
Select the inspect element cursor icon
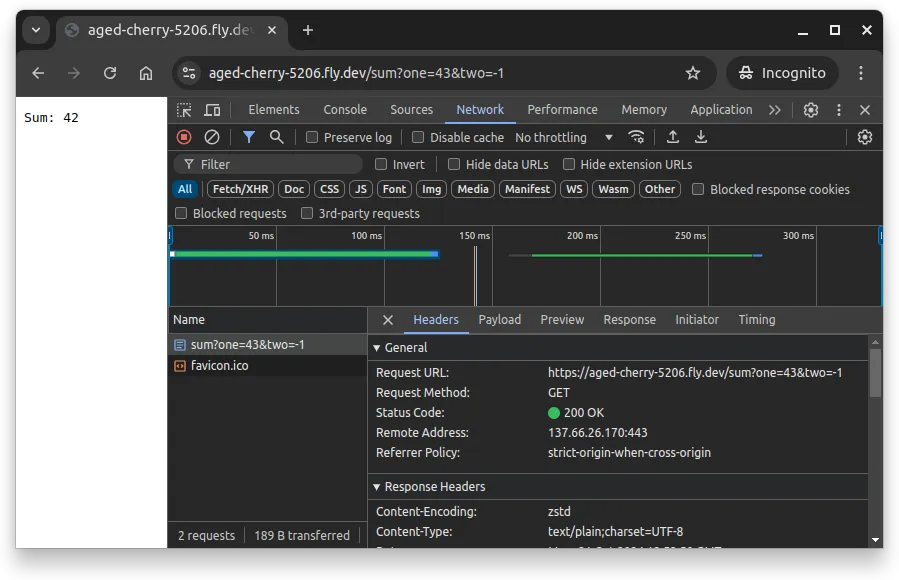coord(182,109)
